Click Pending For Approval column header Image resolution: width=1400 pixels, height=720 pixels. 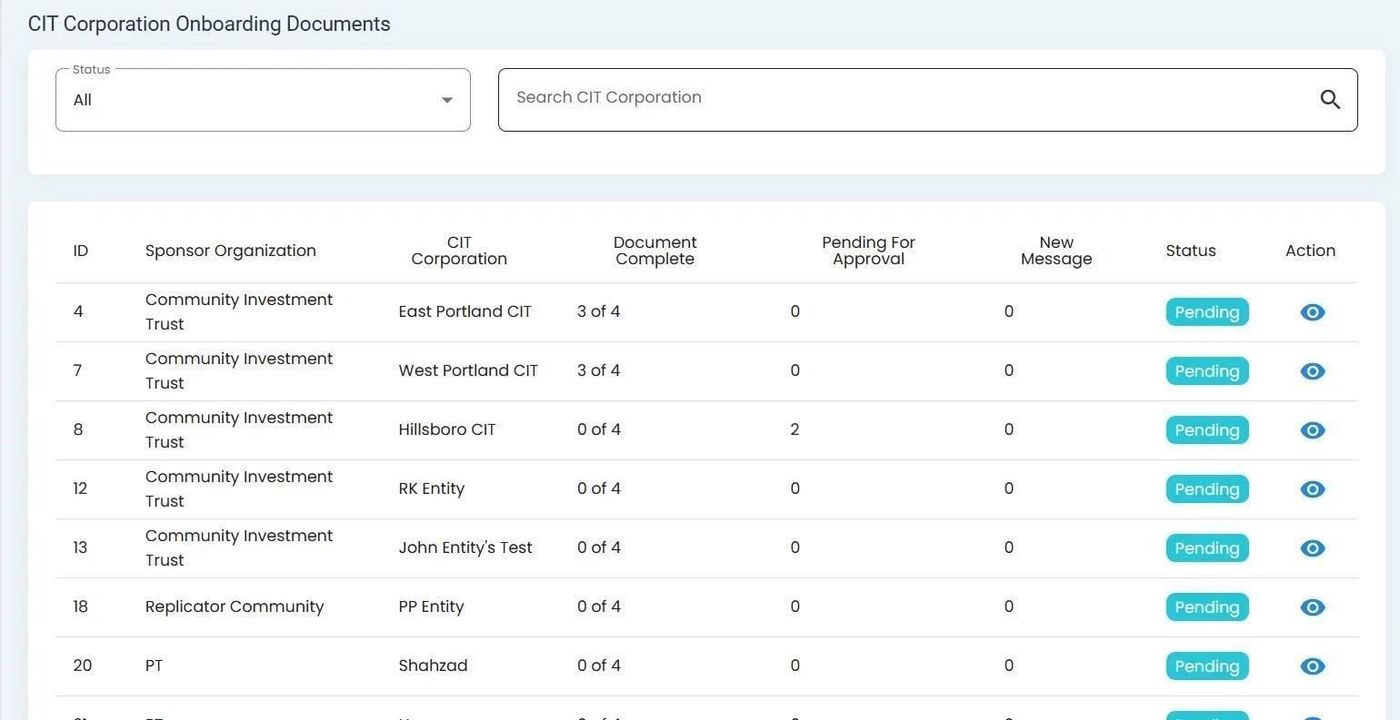(868, 251)
